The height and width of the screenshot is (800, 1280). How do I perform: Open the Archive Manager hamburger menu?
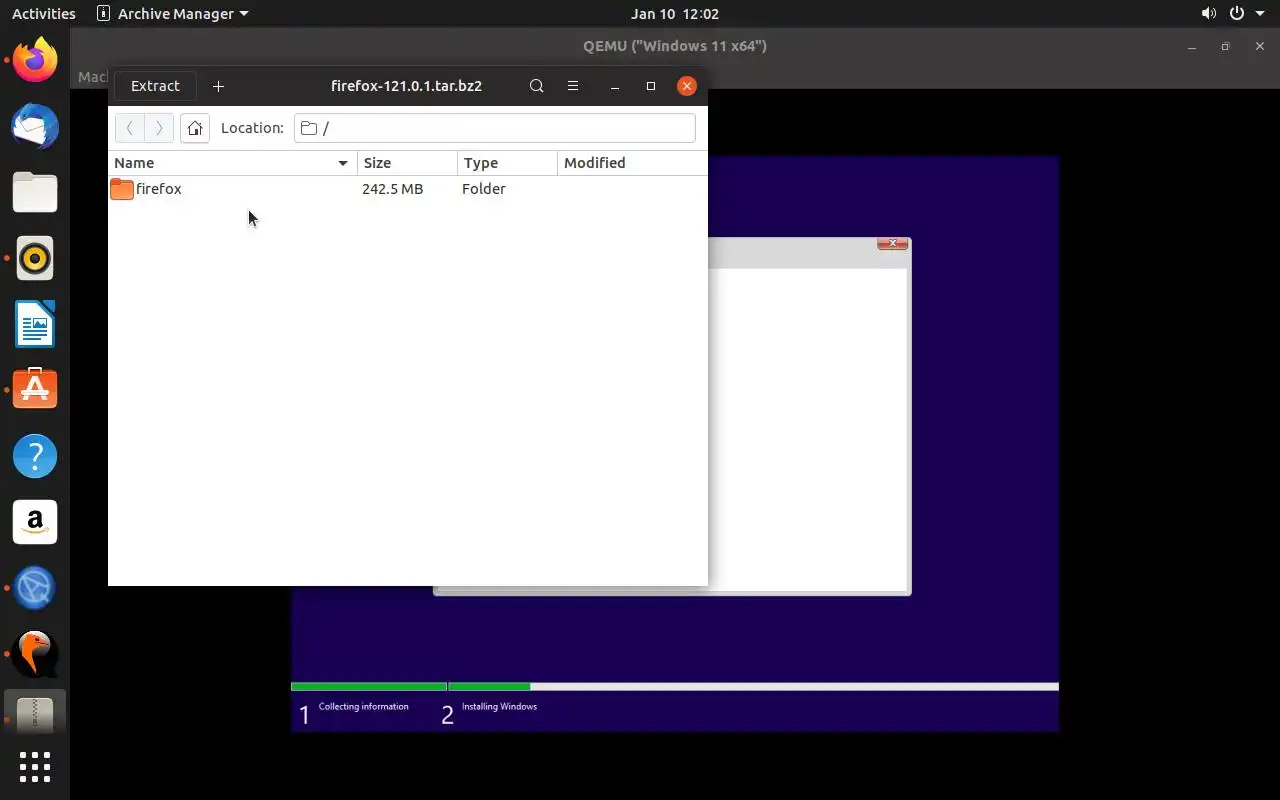click(x=573, y=86)
